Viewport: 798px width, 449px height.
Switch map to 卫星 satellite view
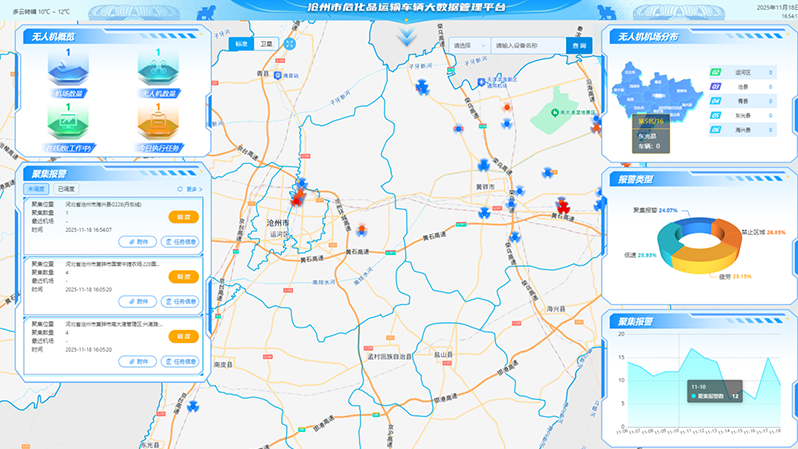265,45
